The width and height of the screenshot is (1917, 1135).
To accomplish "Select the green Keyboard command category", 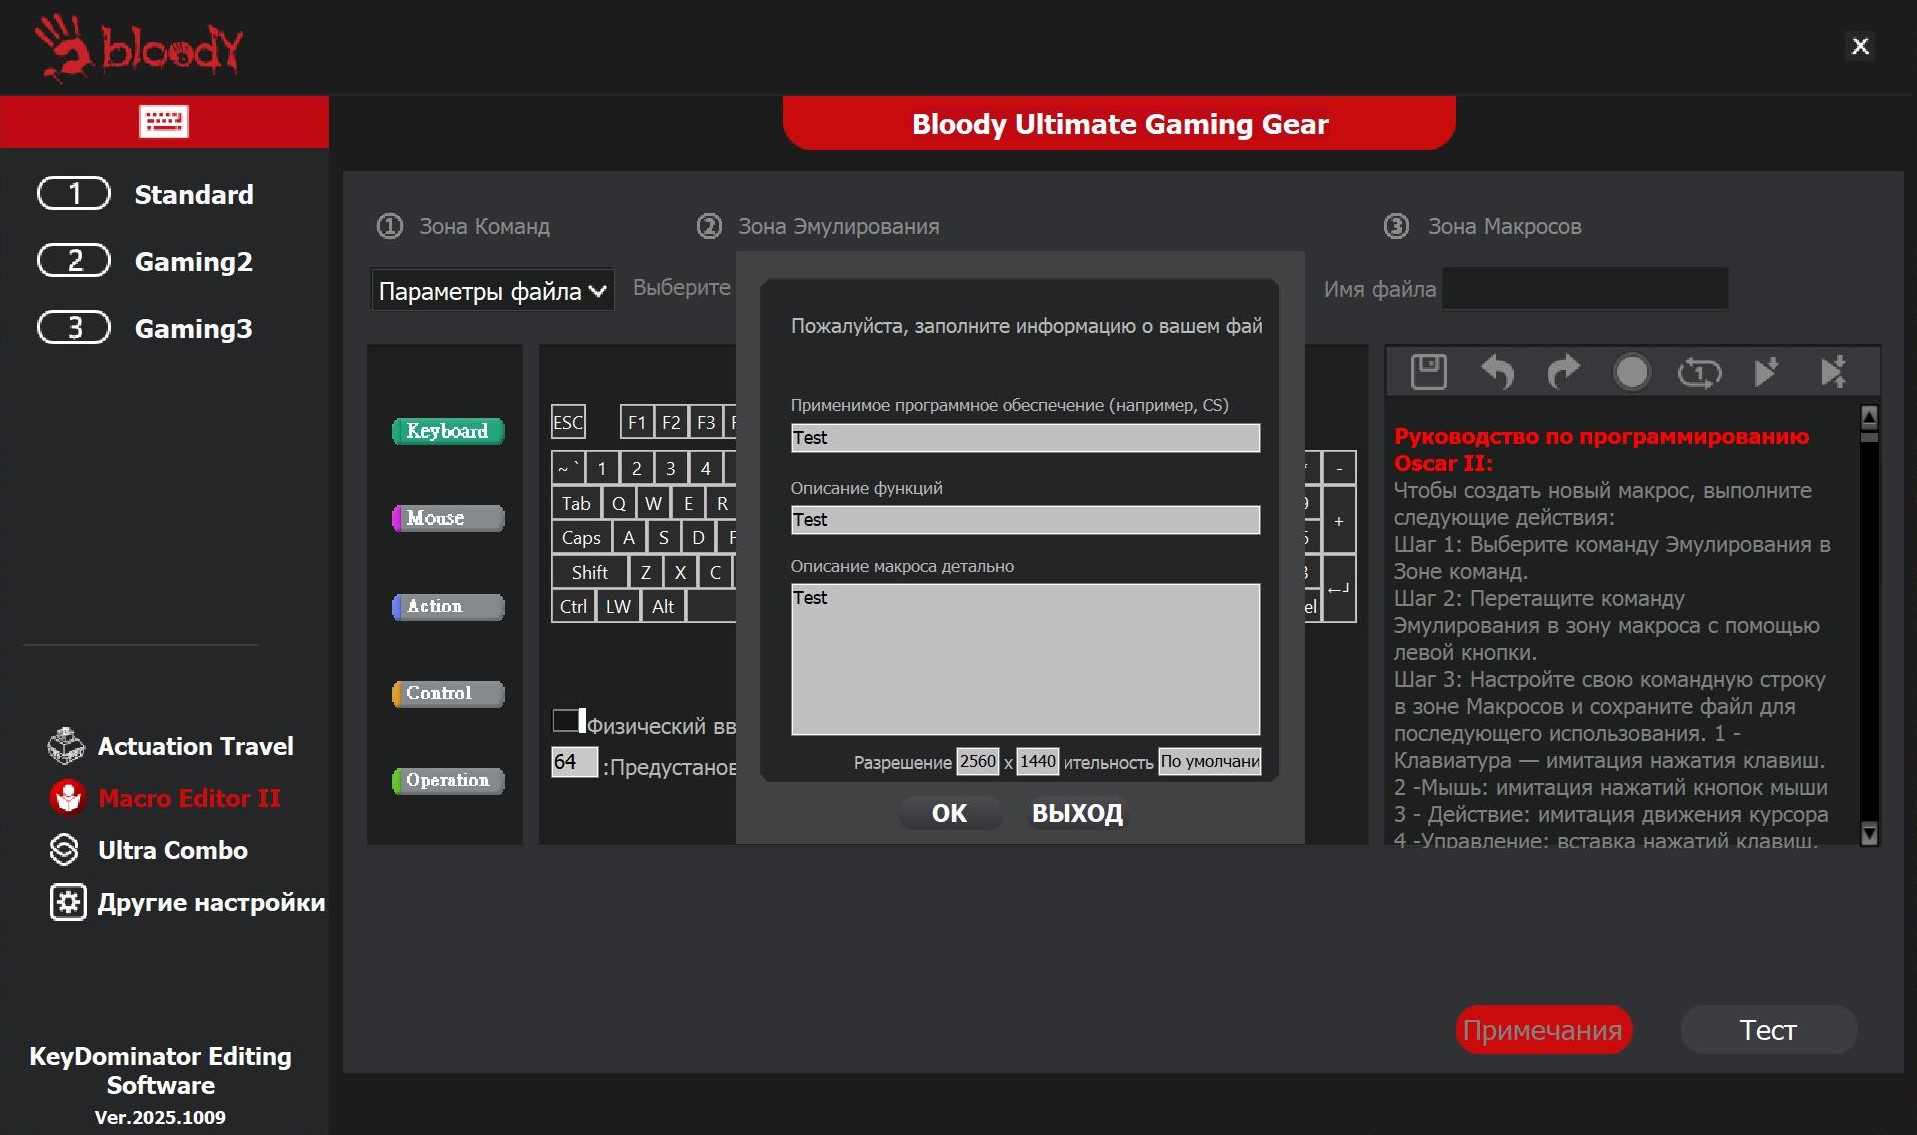I will 448,431.
